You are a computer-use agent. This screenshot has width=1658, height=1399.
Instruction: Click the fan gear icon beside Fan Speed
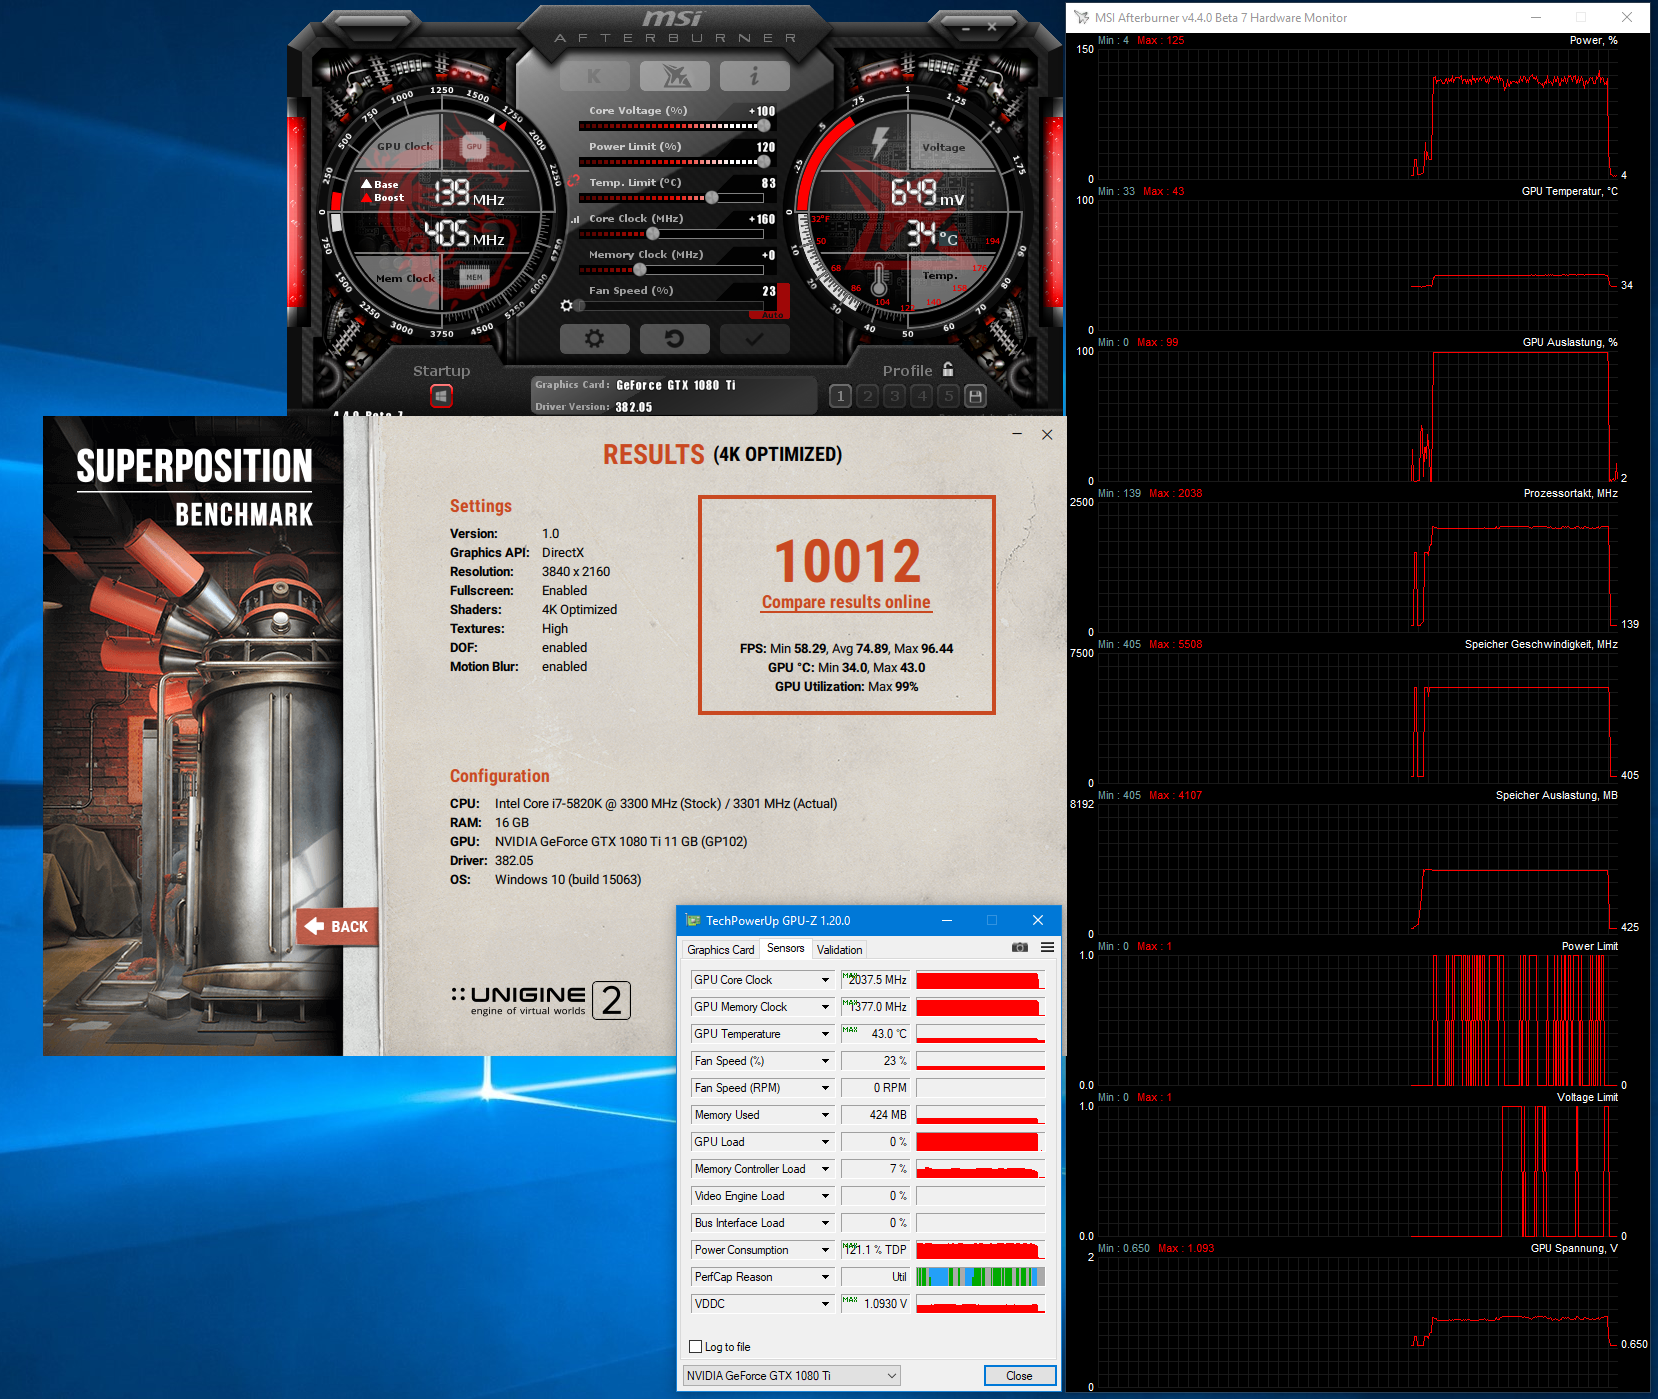pos(567,305)
